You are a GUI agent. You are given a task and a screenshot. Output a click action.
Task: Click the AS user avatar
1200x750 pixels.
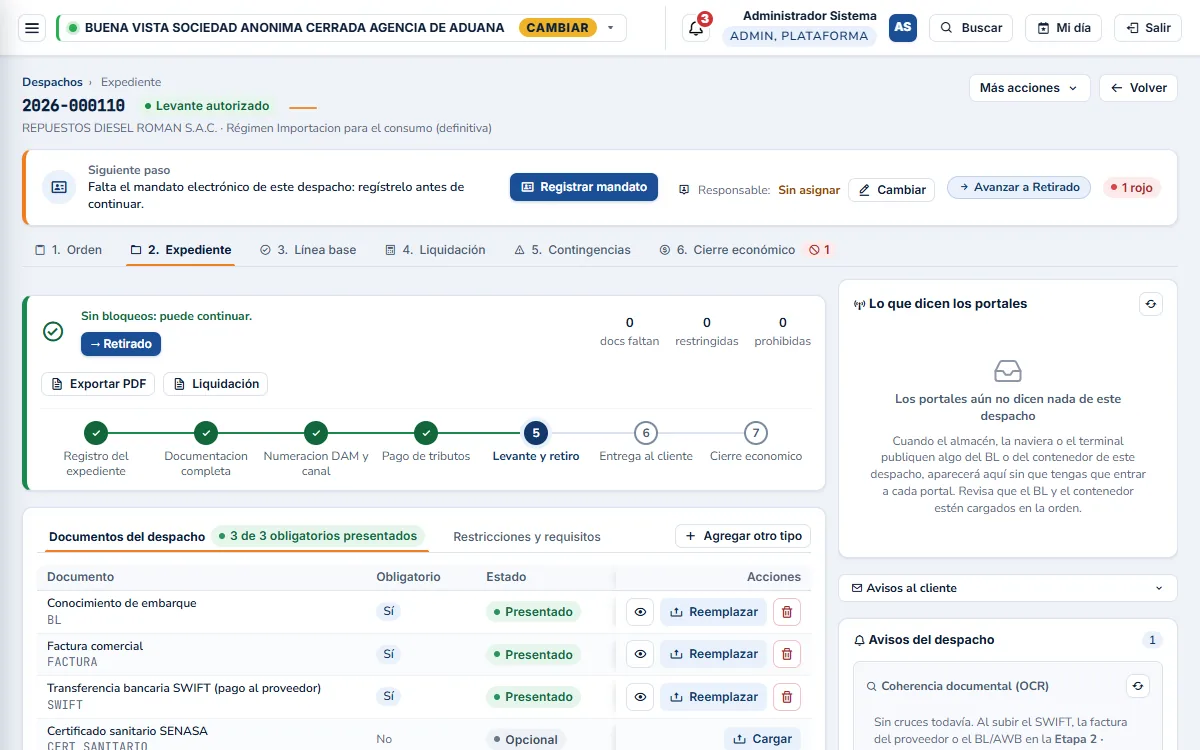coord(903,28)
